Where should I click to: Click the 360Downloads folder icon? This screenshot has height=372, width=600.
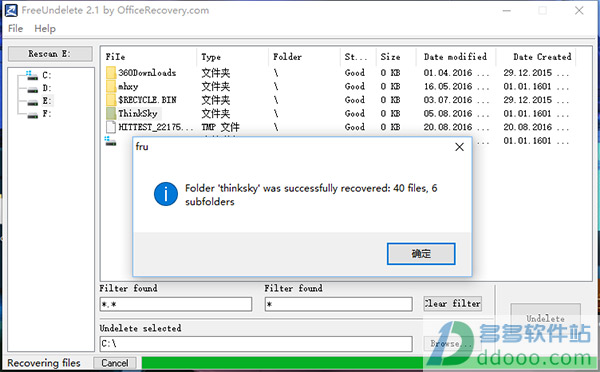(111, 73)
